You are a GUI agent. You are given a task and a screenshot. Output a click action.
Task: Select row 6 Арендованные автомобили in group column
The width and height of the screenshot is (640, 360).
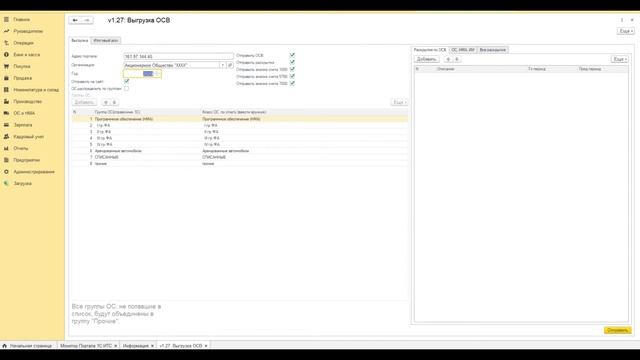pyautogui.click(x=118, y=151)
